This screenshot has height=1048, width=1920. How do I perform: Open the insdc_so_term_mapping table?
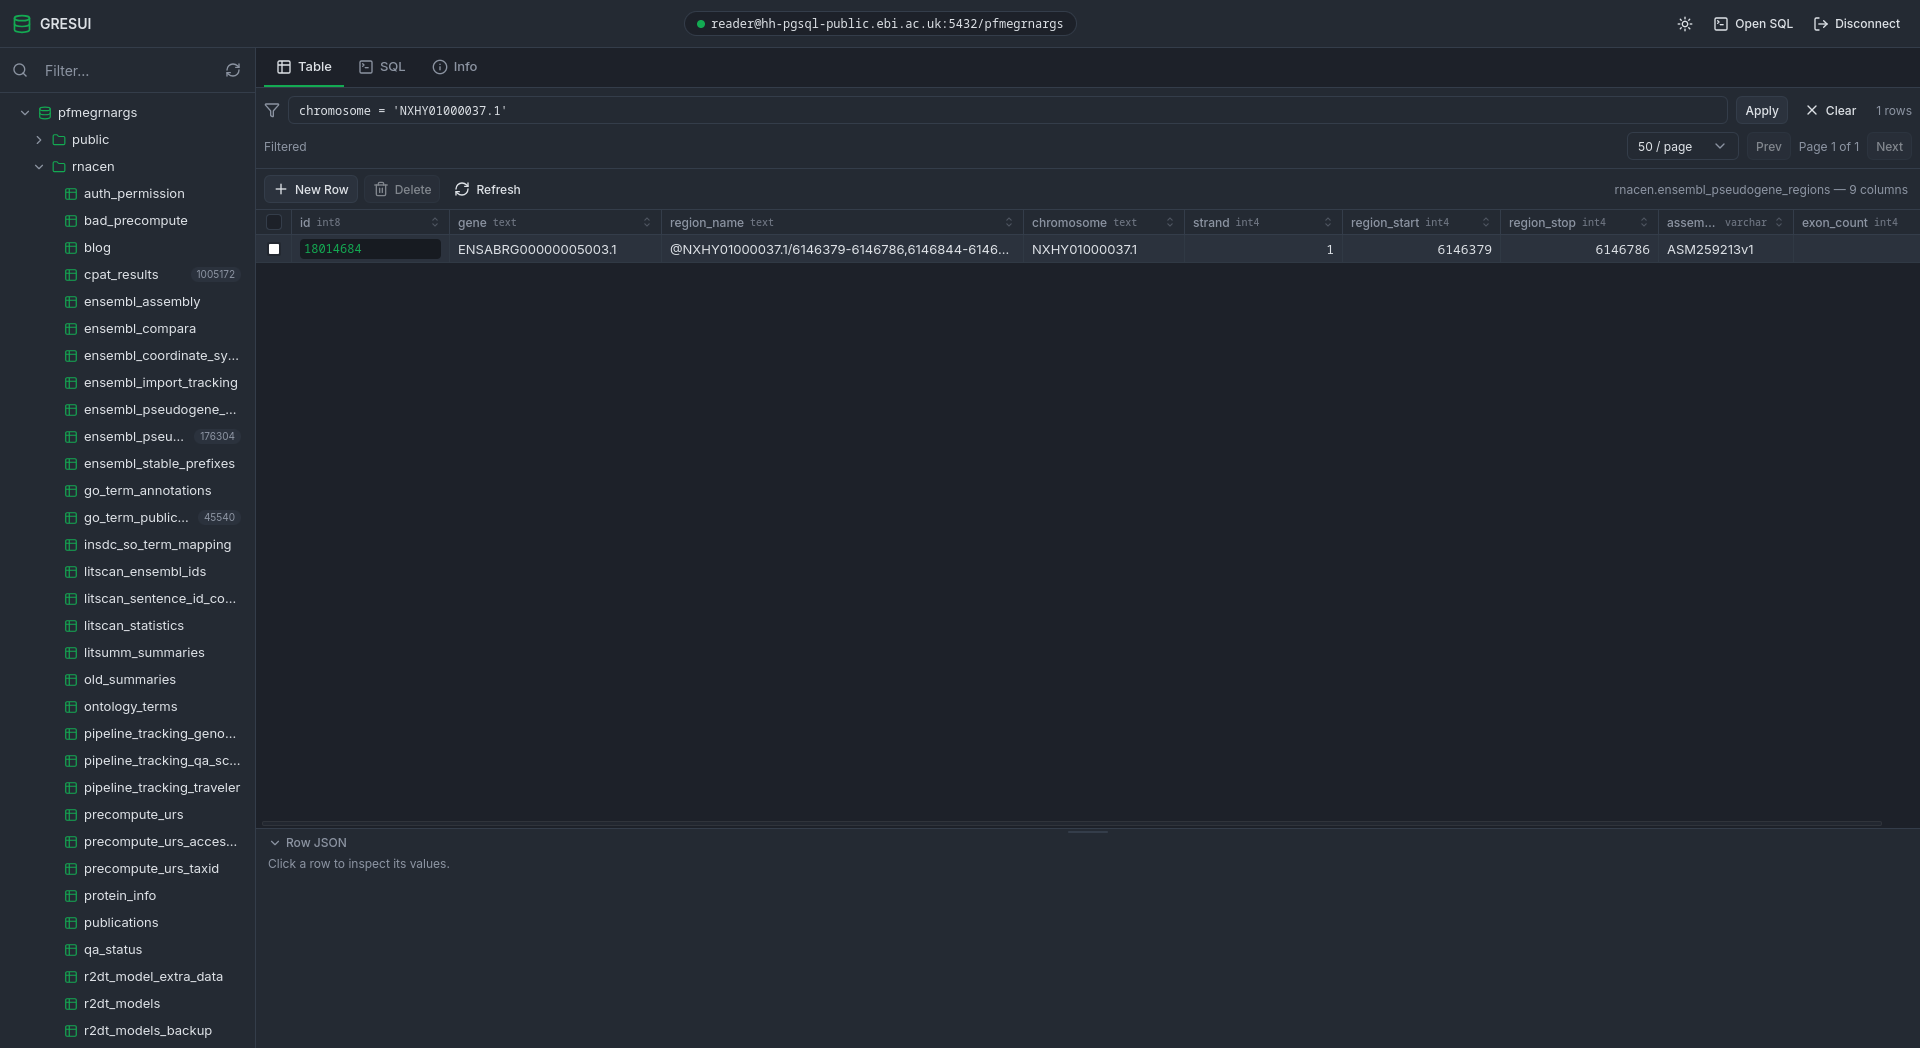157,545
